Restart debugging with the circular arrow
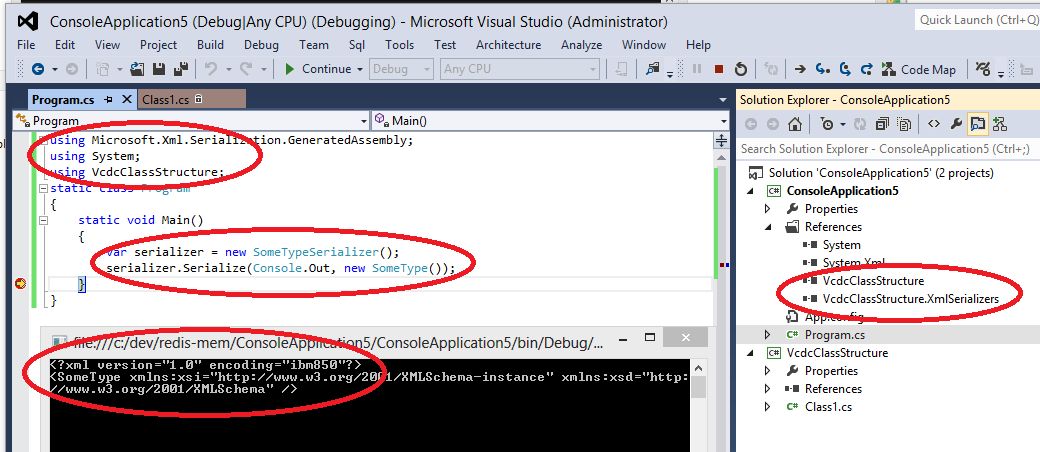1040x452 pixels. coord(742,69)
